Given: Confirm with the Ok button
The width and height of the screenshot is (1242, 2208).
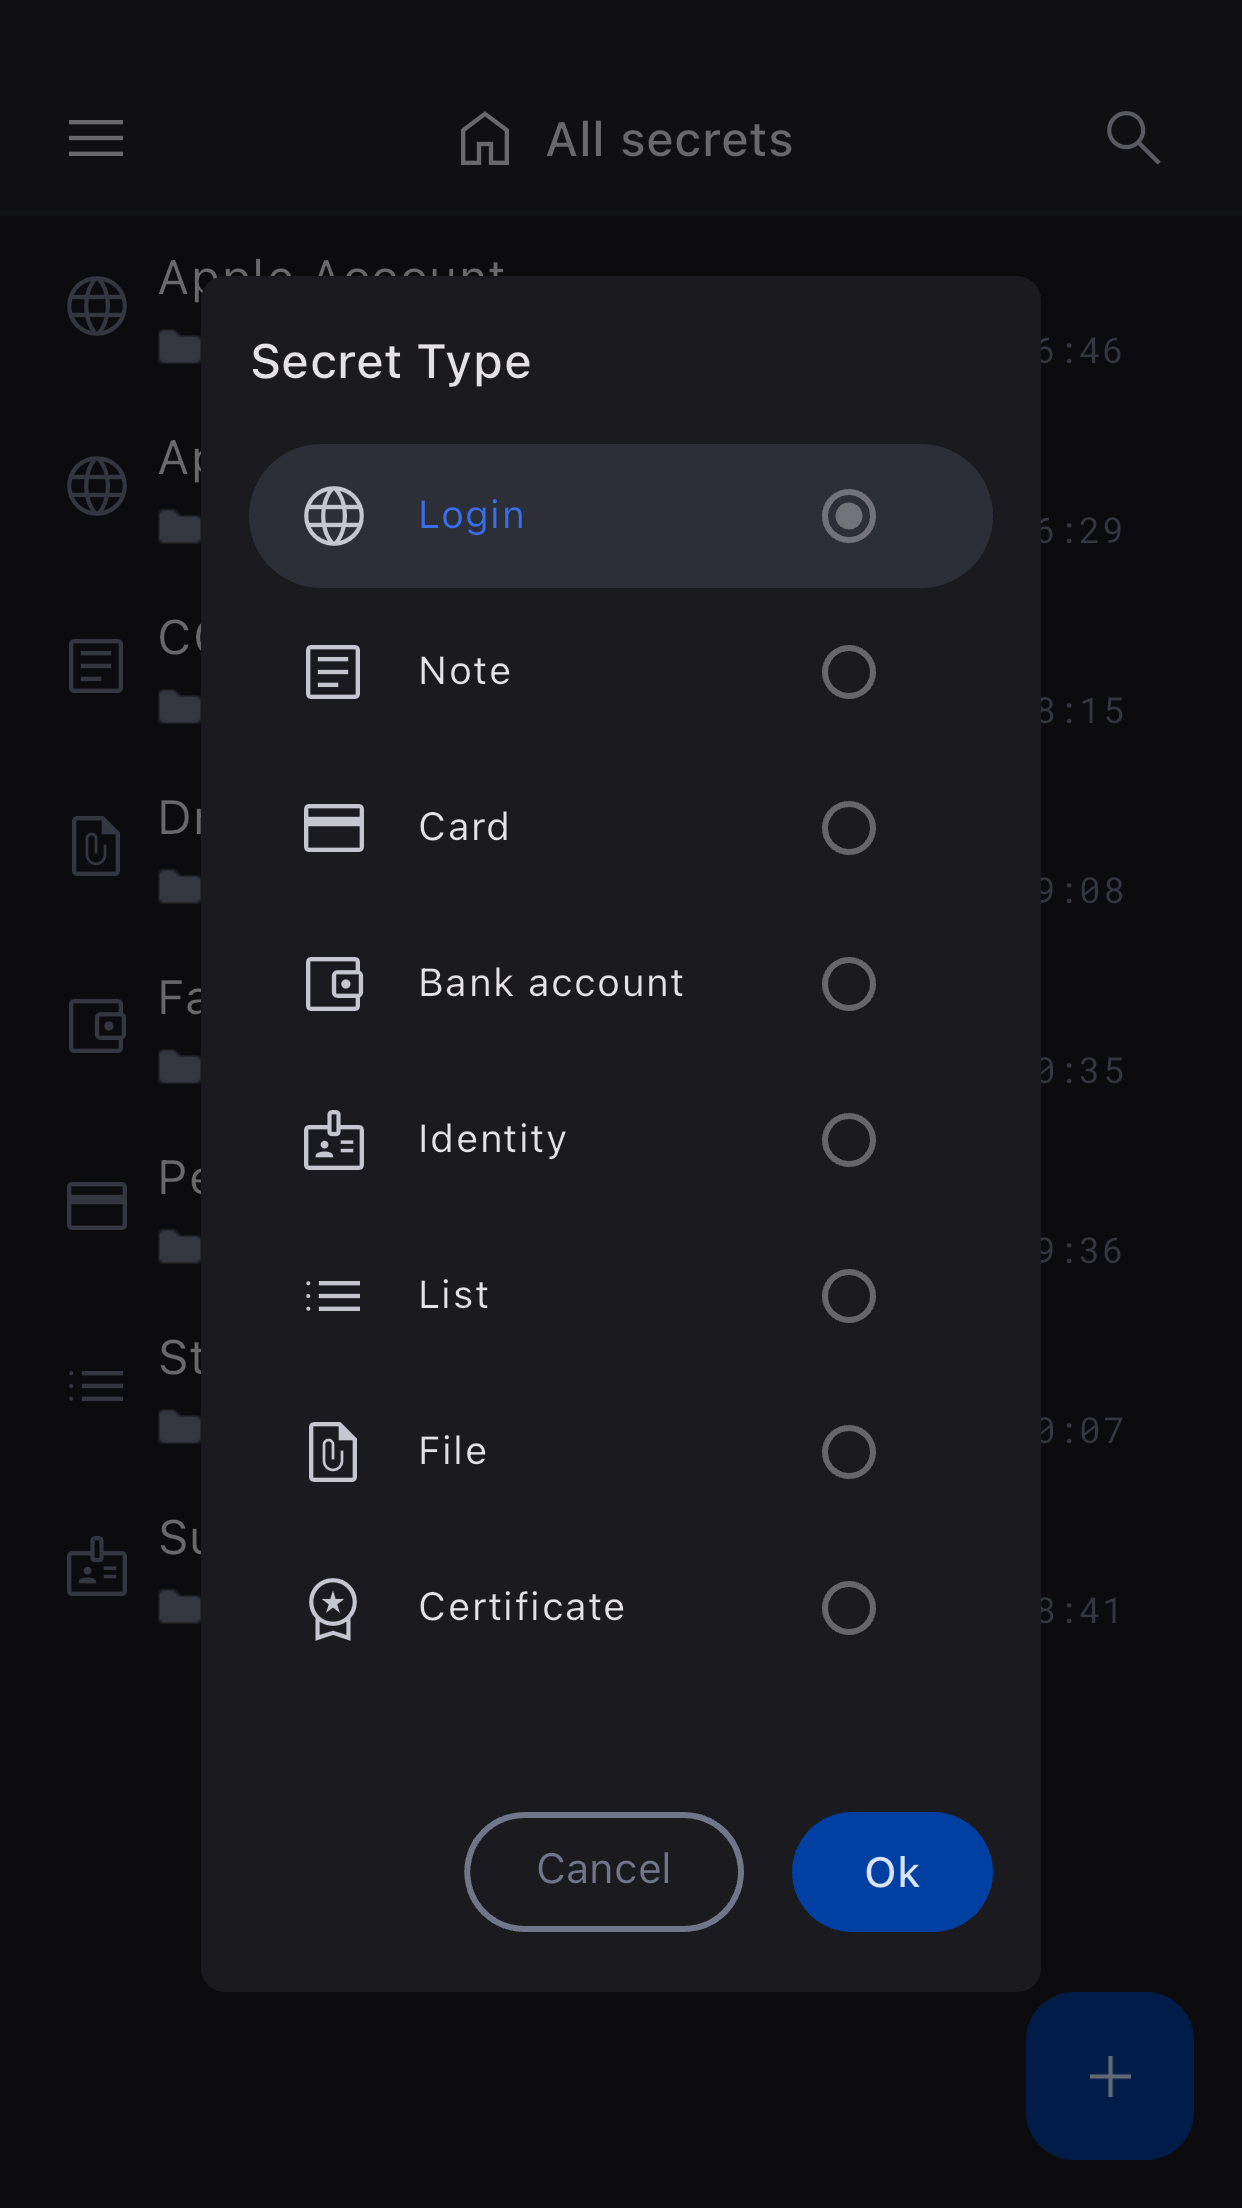Looking at the screenshot, I should click(x=892, y=1872).
